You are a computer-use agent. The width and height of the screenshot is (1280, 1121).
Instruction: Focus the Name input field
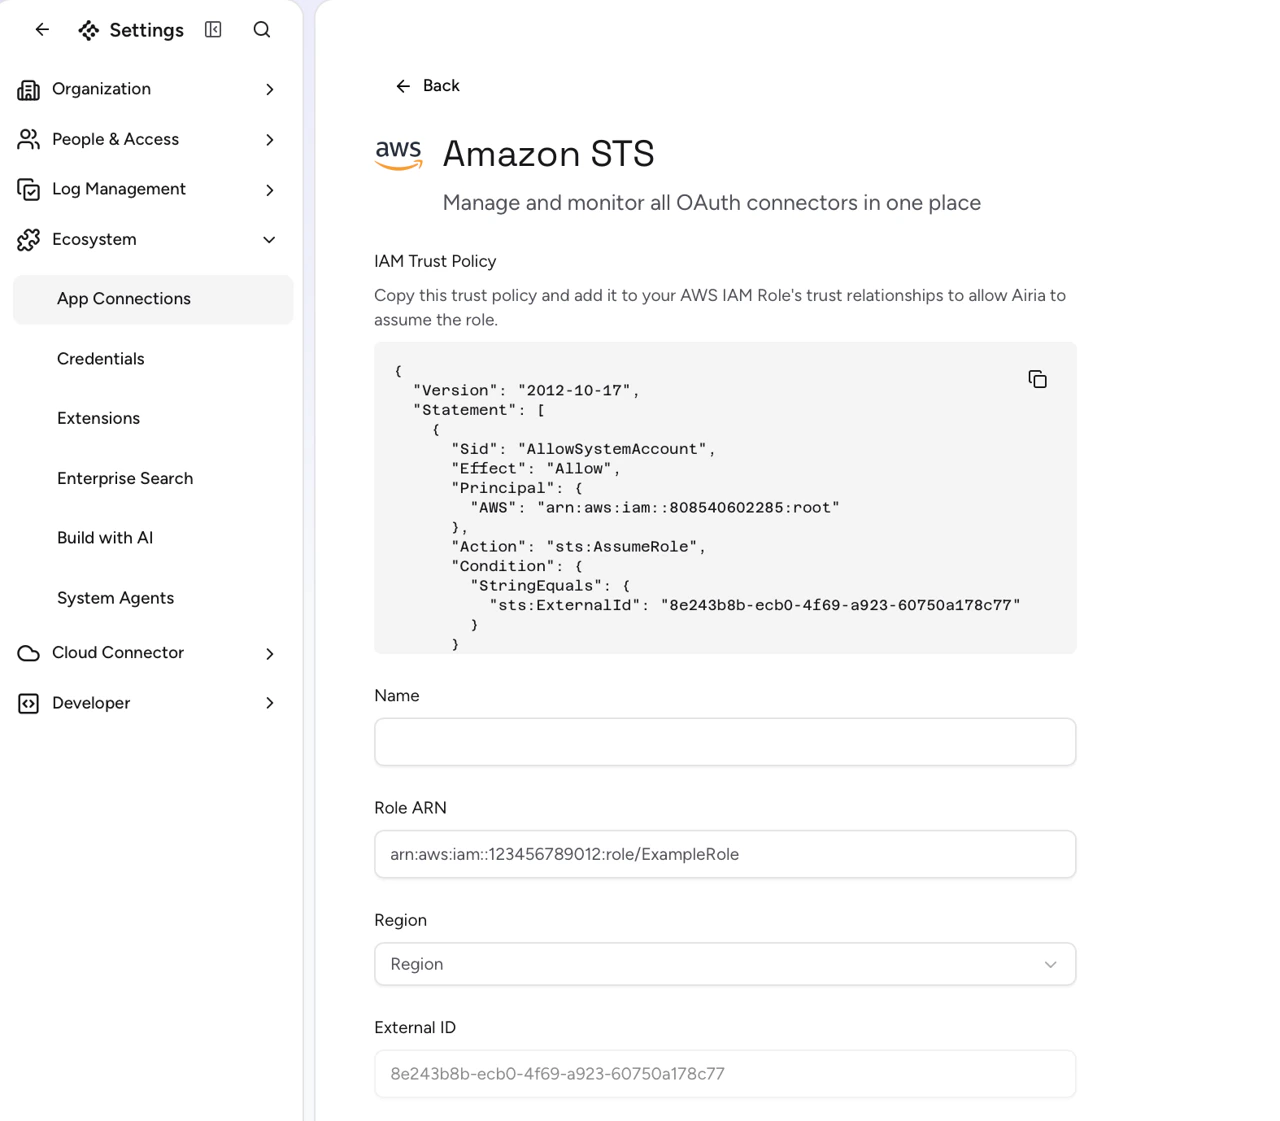(x=725, y=742)
